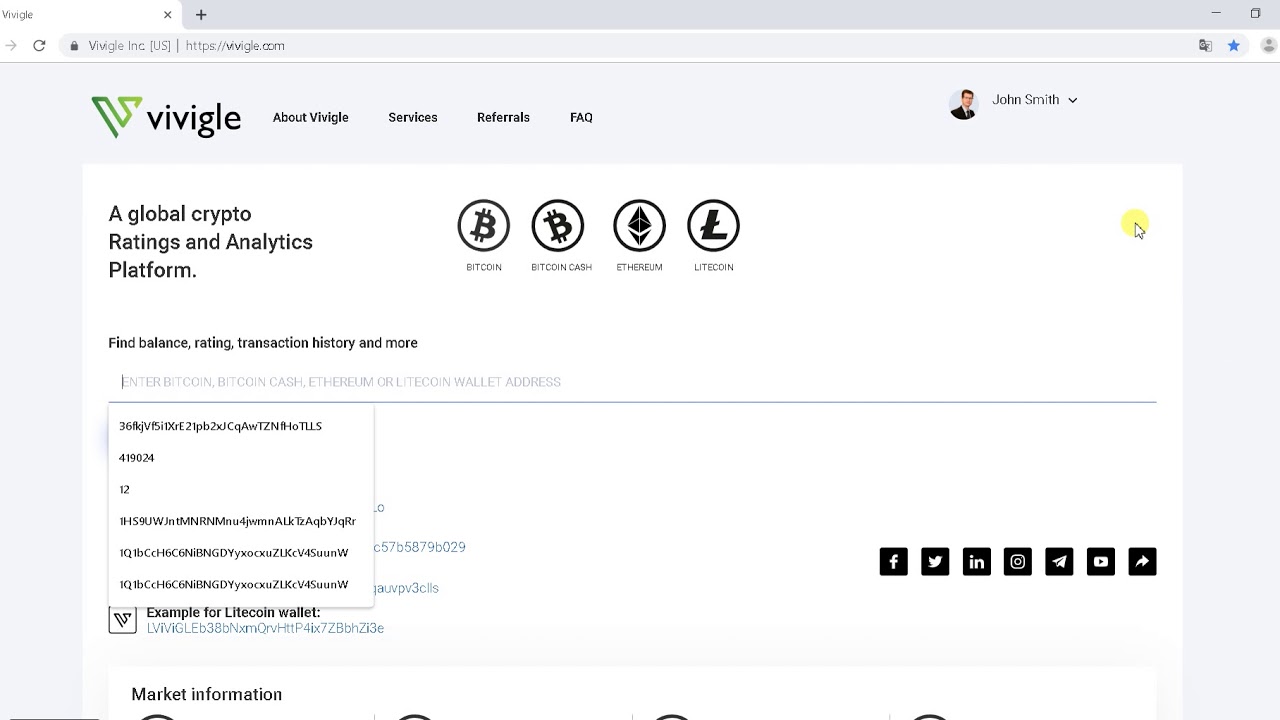Expand the John Smith account dropdown
Image resolution: width=1280 pixels, height=720 pixels.
click(1072, 100)
